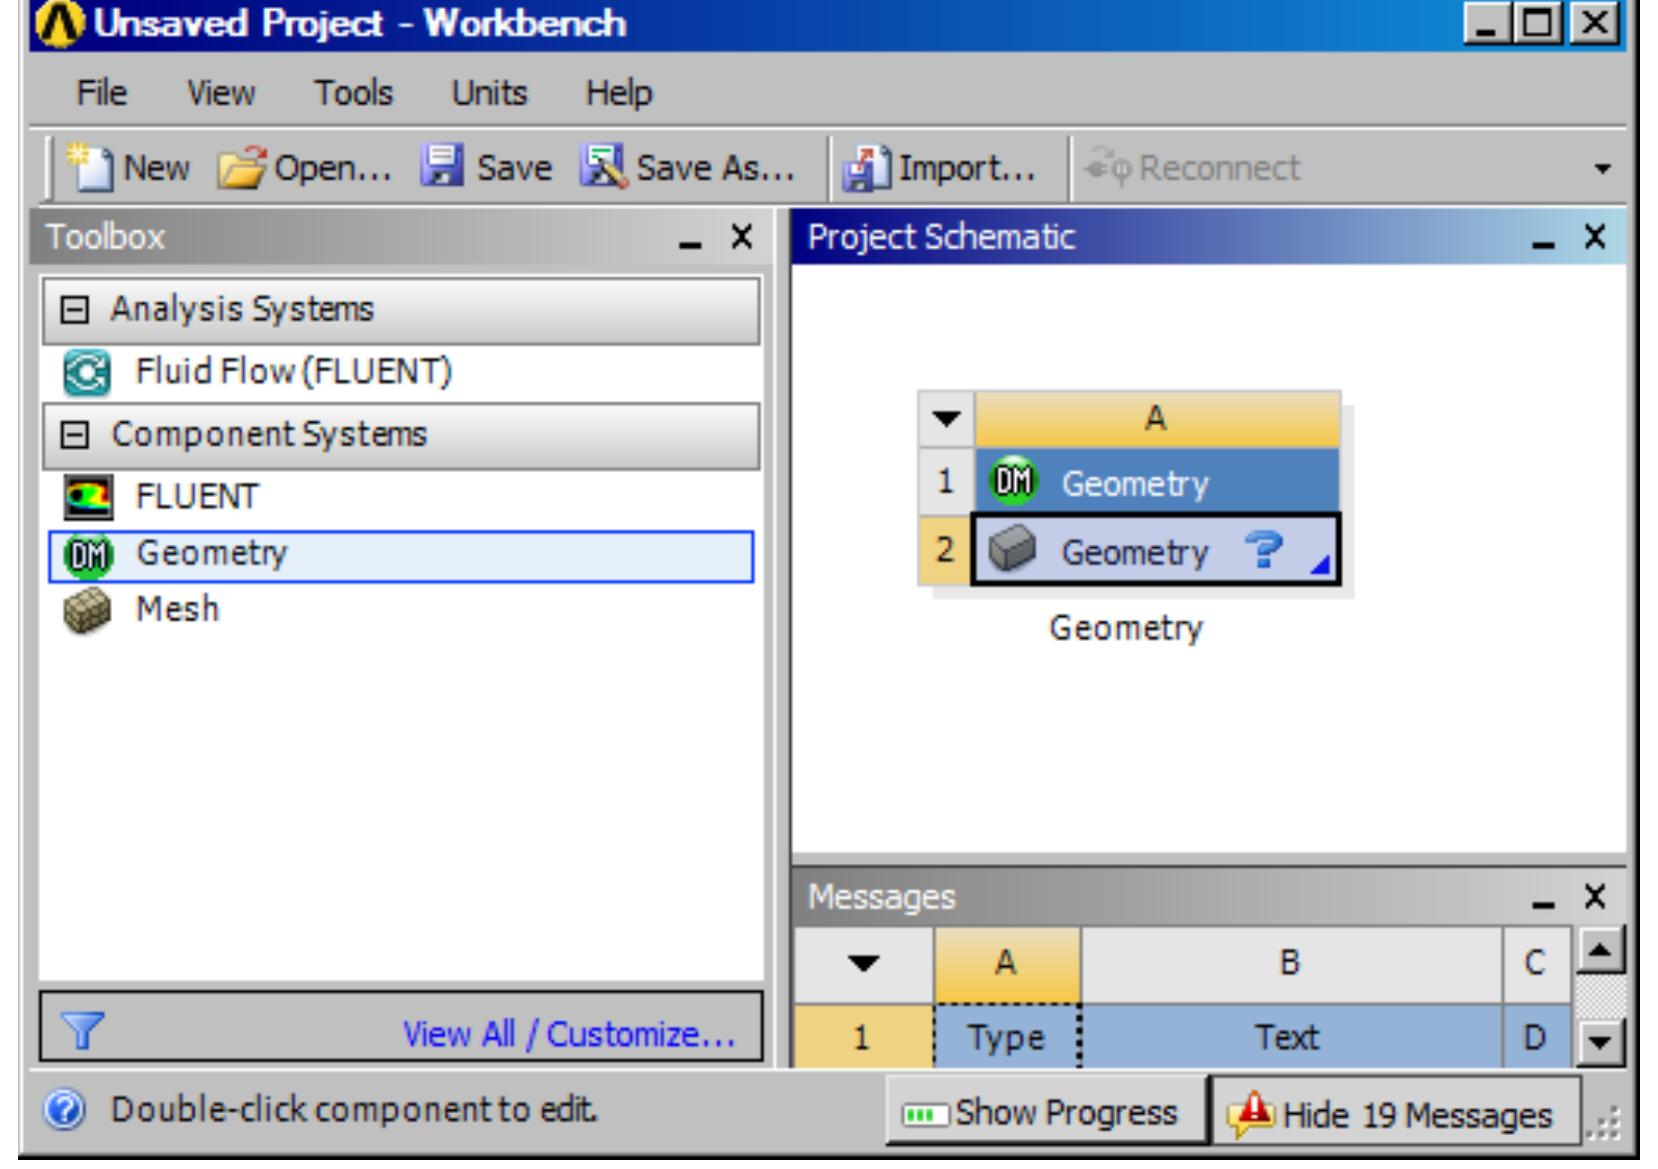The height and width of the screenshot is (1169, 1658).
Task: Select the Type cell in Messages table
Action: click(x=1006, y=1037)
